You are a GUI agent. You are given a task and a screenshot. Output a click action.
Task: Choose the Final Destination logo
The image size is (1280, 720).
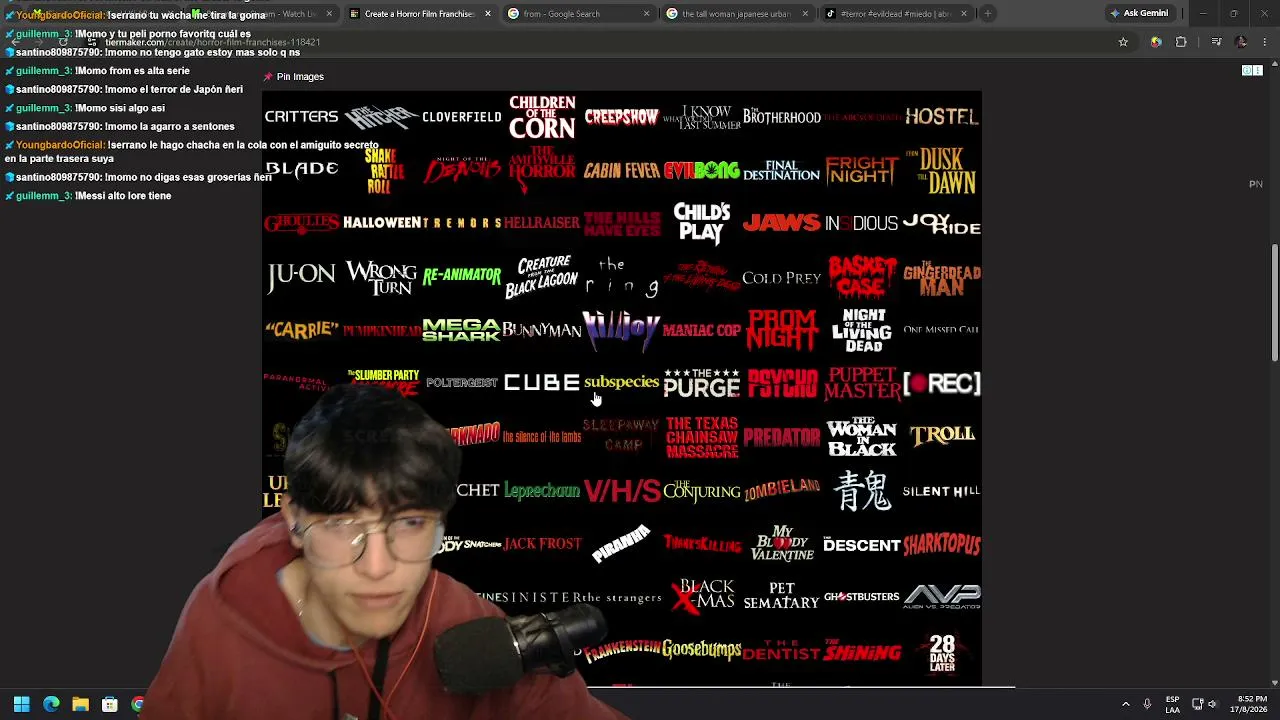click(x=782, y=171)
